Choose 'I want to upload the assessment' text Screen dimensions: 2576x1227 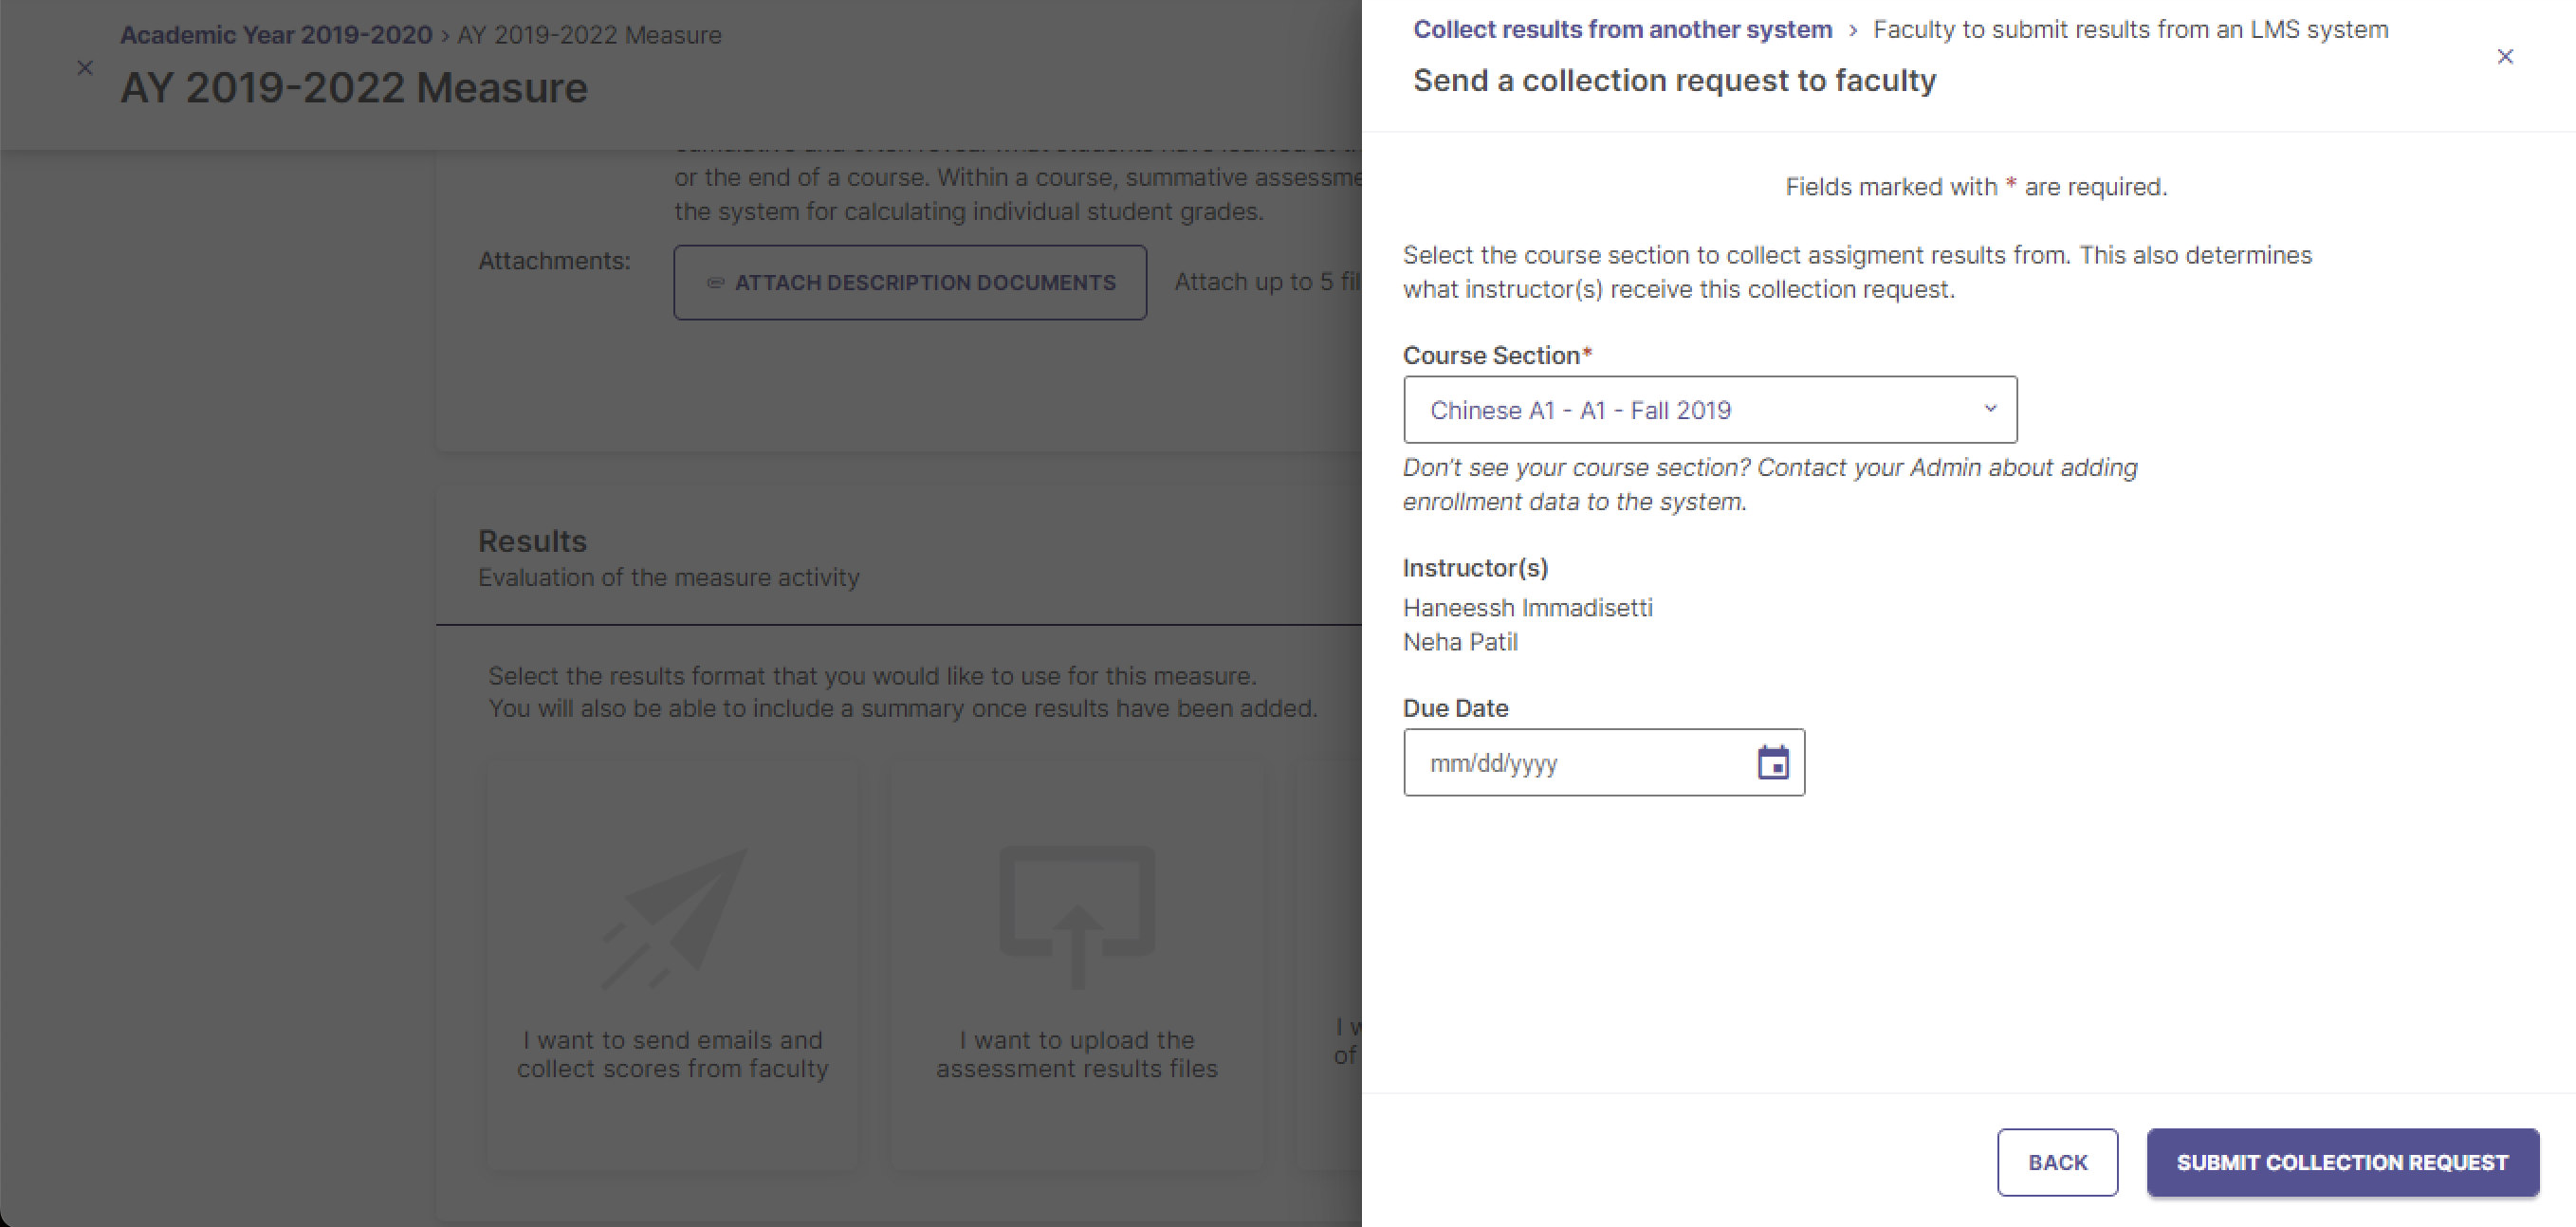[1077, 1054]
